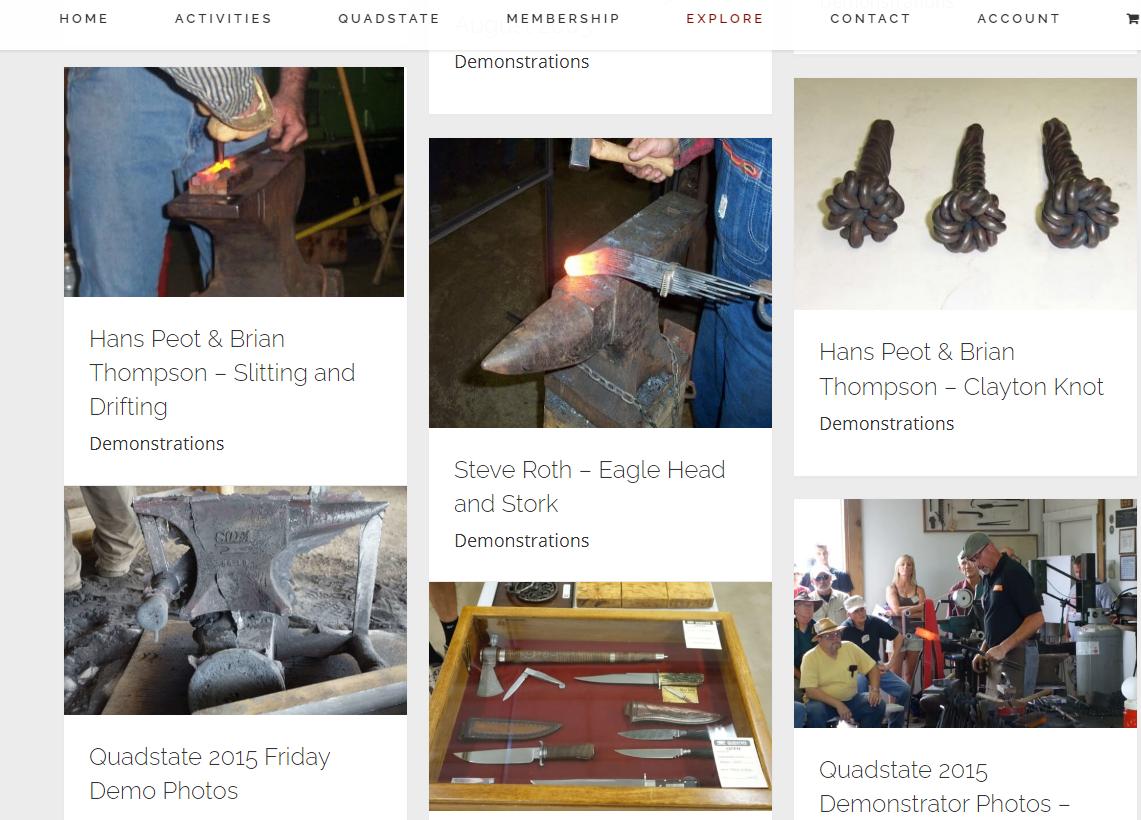The width and height of the screenshot is (1141, 820).
Task: Open the Quadstate 2015 Friday Demo Photos post
Action: tap(210, 773)
